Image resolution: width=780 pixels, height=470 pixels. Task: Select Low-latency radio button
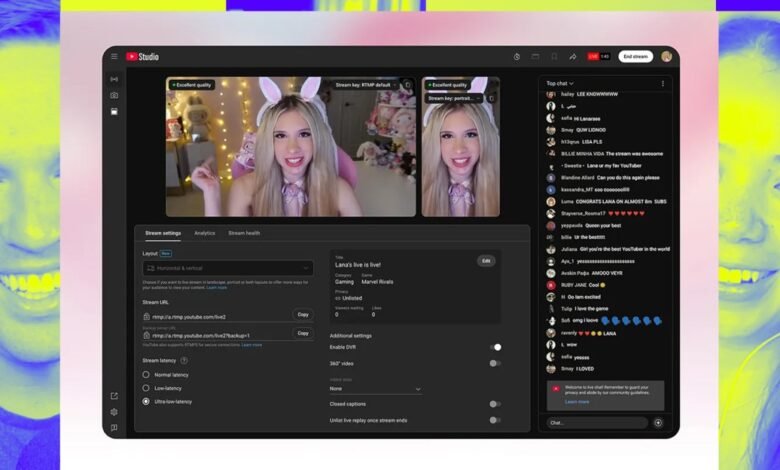[146, 388]
